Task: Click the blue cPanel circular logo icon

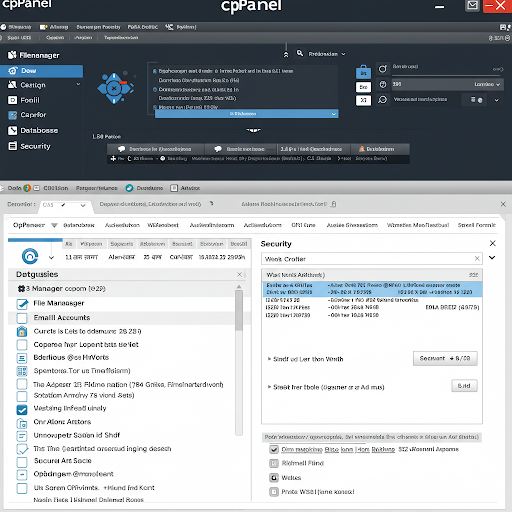Action: pos(30,256)
